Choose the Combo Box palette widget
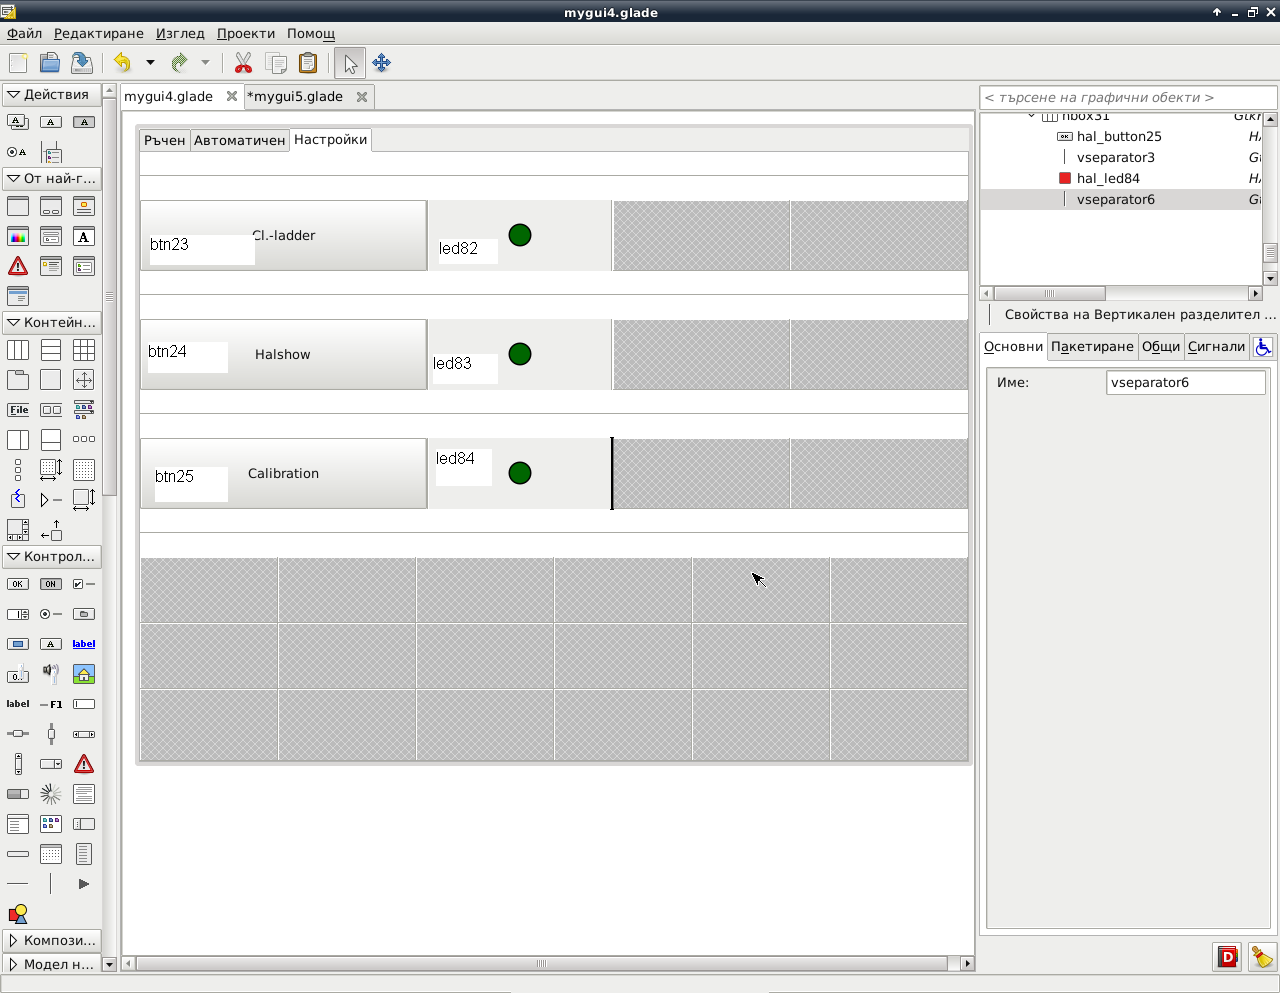The height and width of the screenshot is (993, 1280). 51,764
